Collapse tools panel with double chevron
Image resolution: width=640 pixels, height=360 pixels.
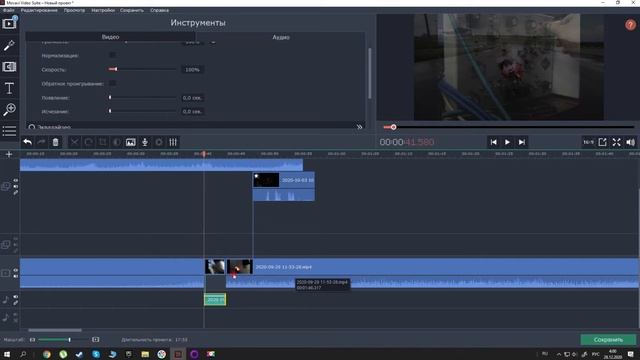[x=360, y=127]
